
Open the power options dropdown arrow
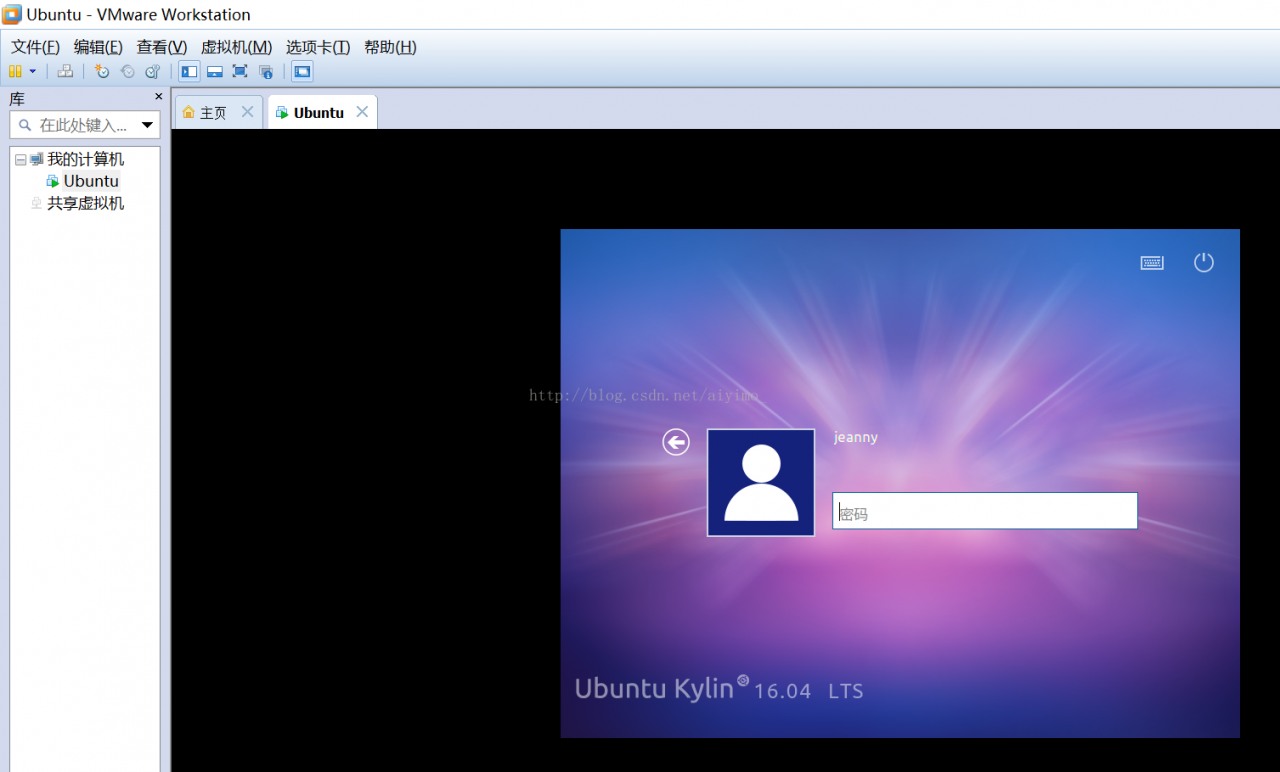click(33, 71)
